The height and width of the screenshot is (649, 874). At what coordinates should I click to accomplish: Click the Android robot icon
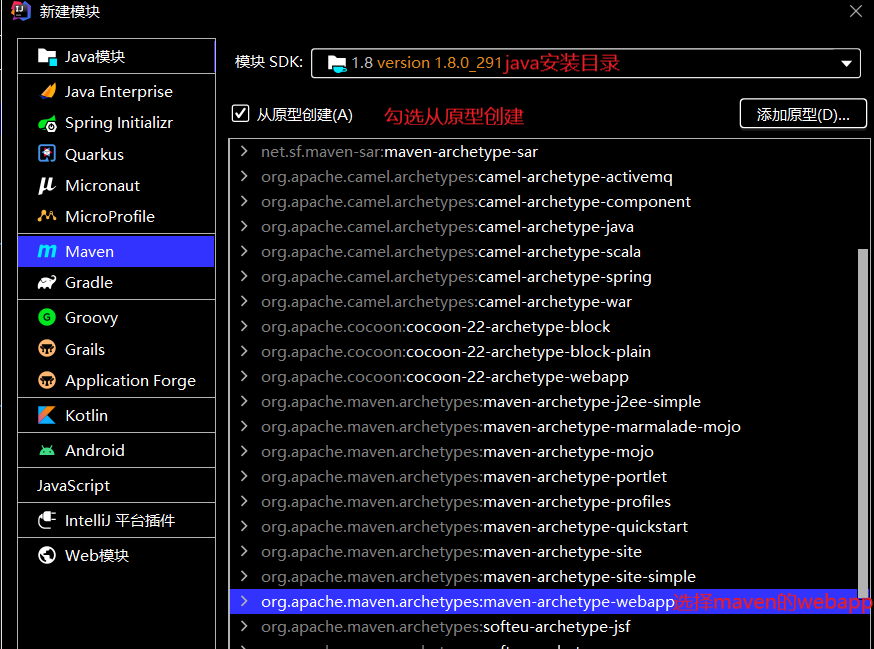tap(47, 451)
